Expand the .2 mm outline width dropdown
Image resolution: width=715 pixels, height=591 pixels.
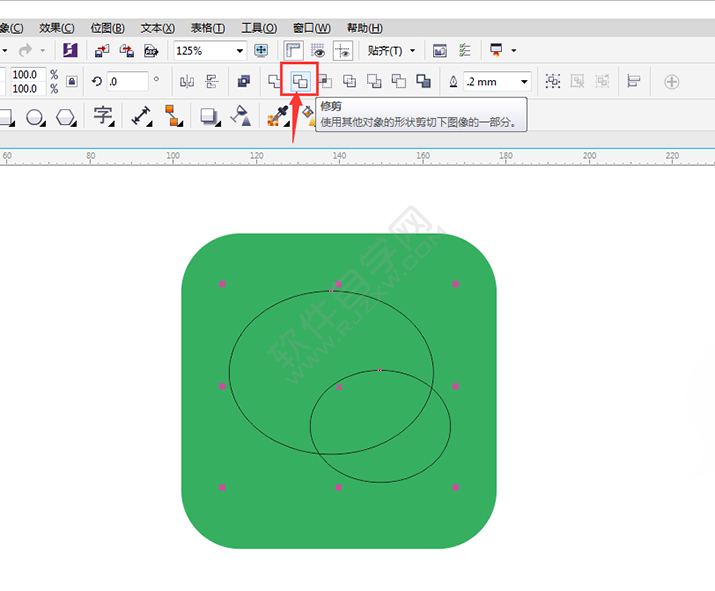(x=523, y=82)
